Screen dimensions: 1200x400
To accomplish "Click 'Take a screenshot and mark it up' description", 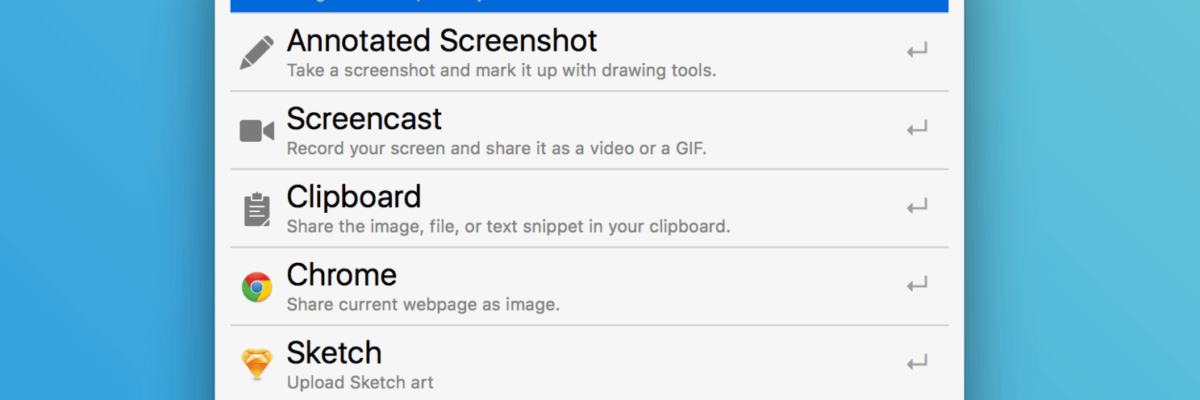I will [501, 71].
